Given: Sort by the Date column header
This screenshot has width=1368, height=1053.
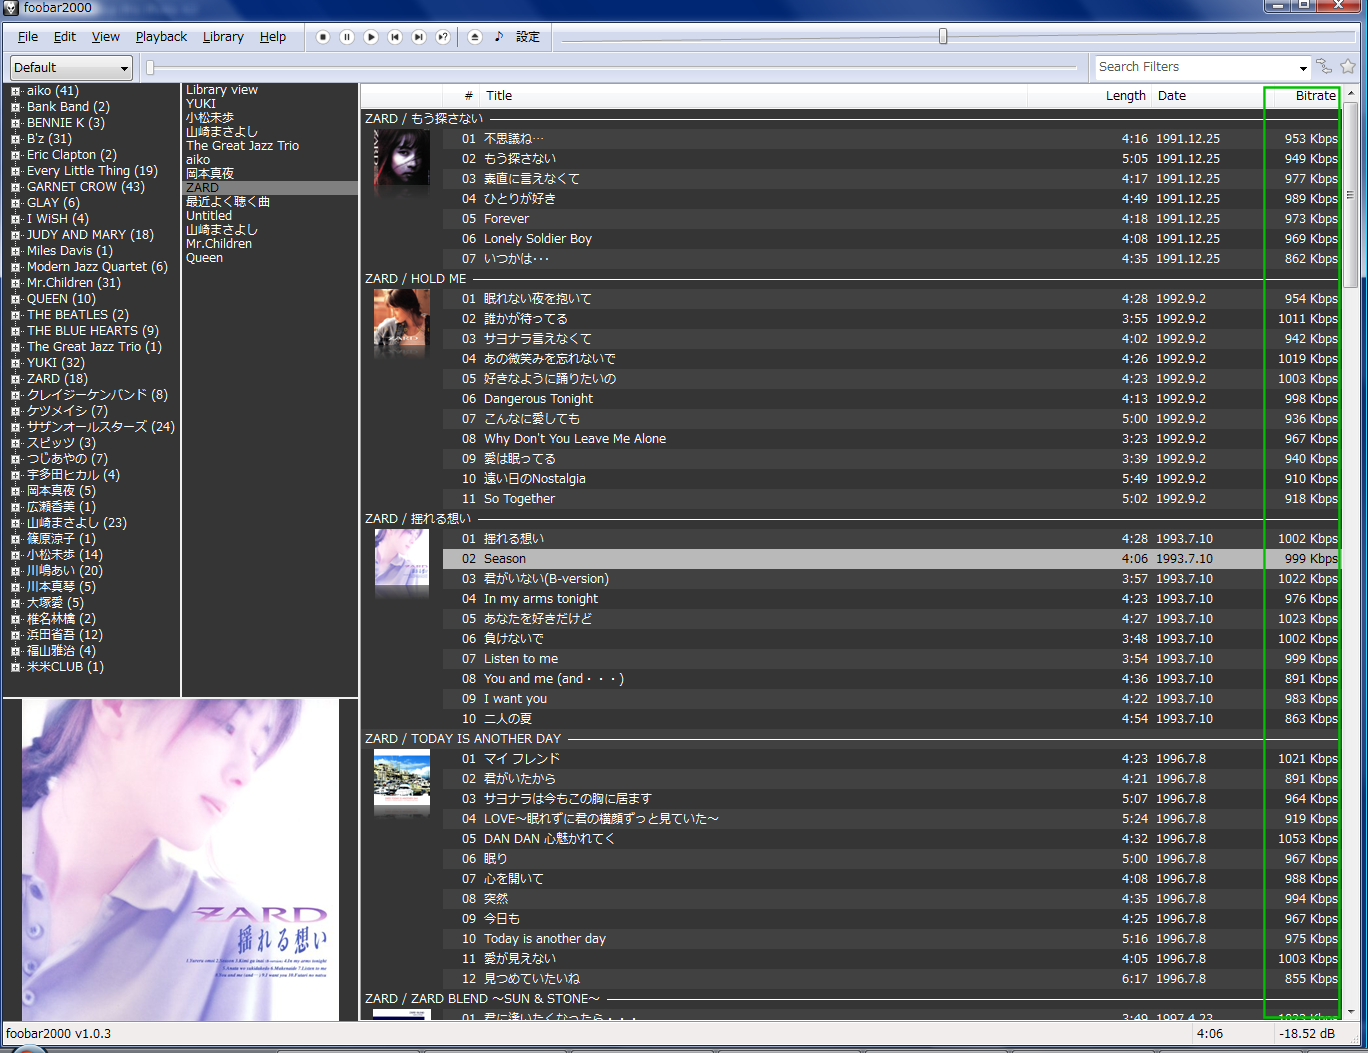Looking at the screenshot, I should coord(1208,96).
